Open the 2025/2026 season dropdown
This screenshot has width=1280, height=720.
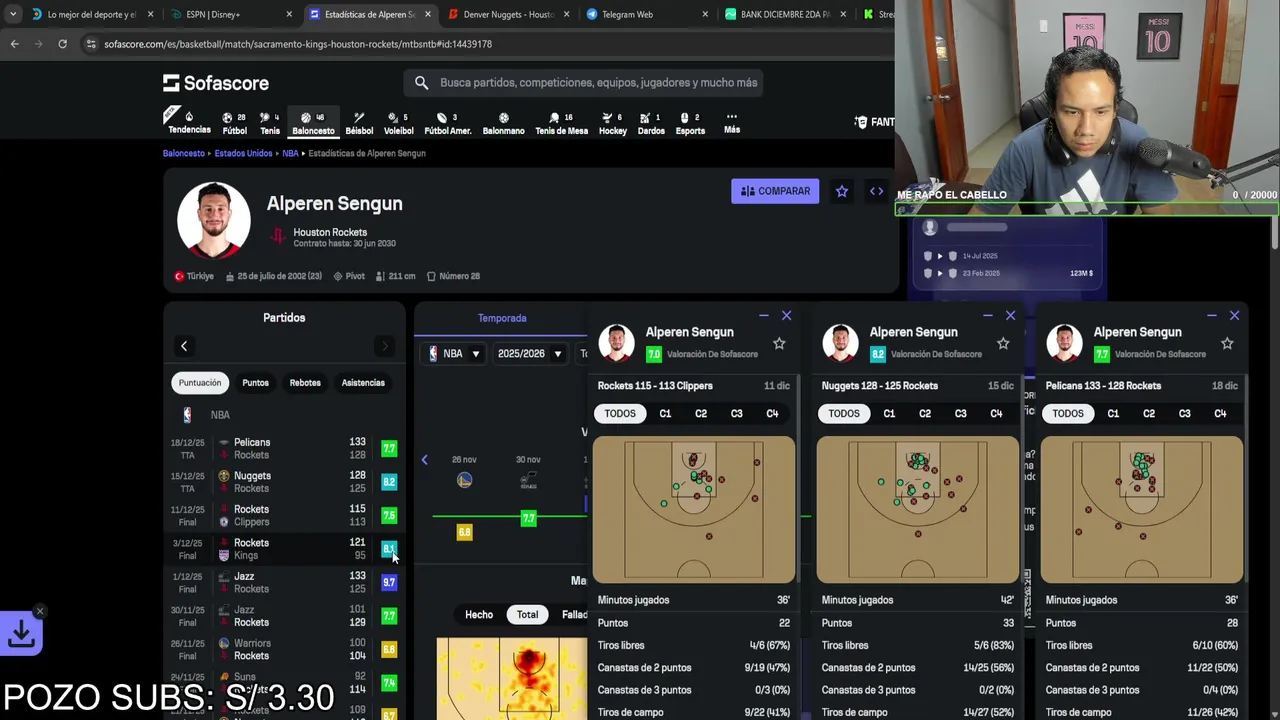click(529, 354)
